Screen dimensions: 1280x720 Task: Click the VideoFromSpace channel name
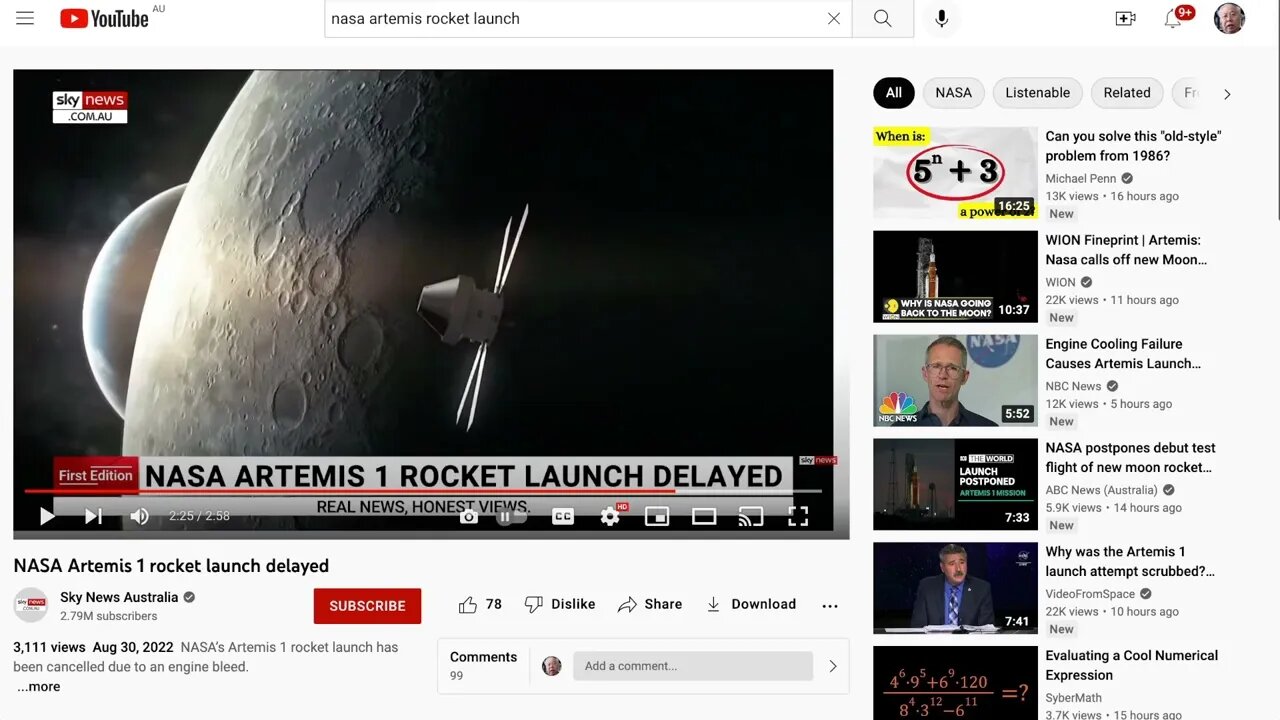point(1089,594)
